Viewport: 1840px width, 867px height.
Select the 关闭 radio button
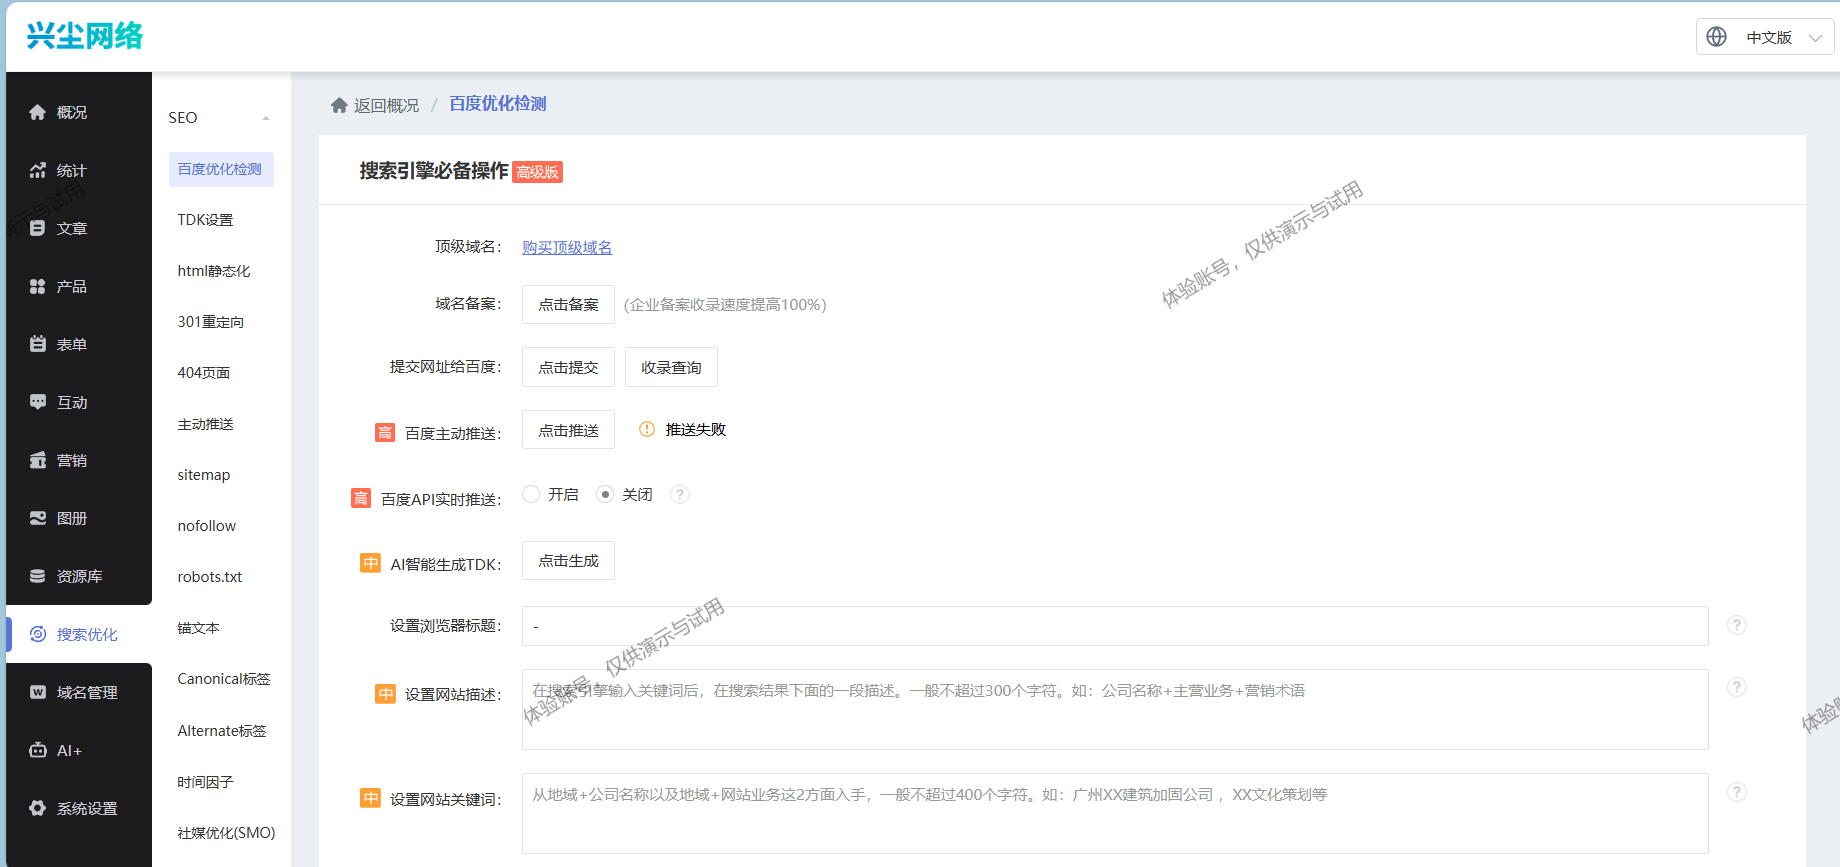pyautogui.click(x=605, y=494)
